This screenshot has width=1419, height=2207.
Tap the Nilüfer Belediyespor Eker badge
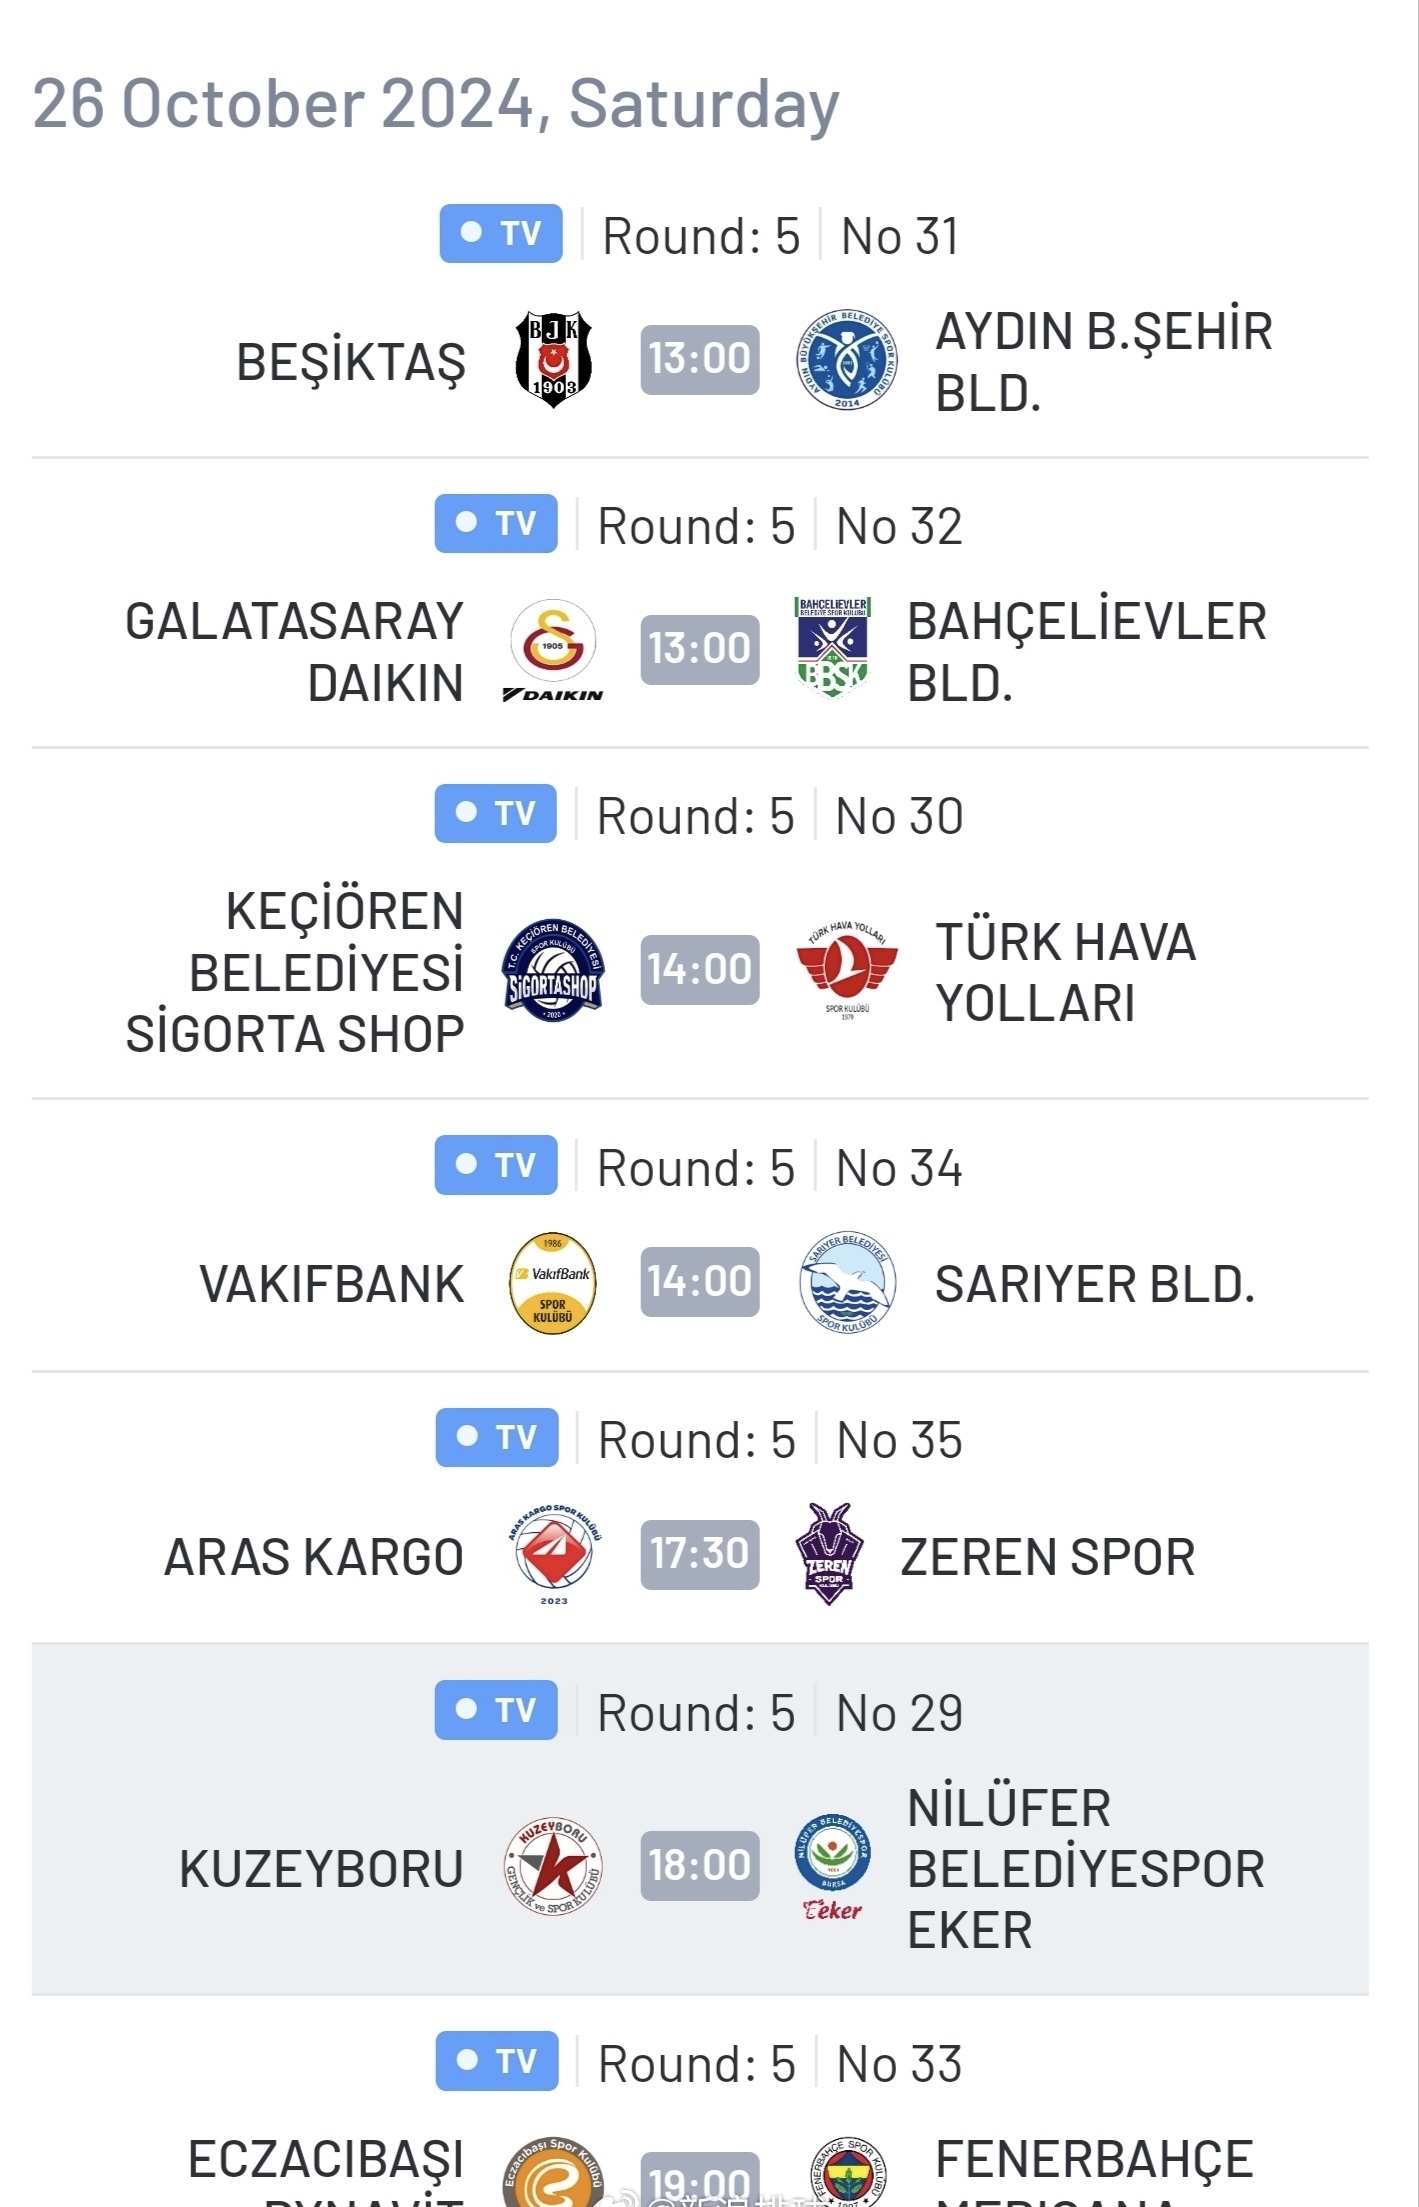point(832,1866)
